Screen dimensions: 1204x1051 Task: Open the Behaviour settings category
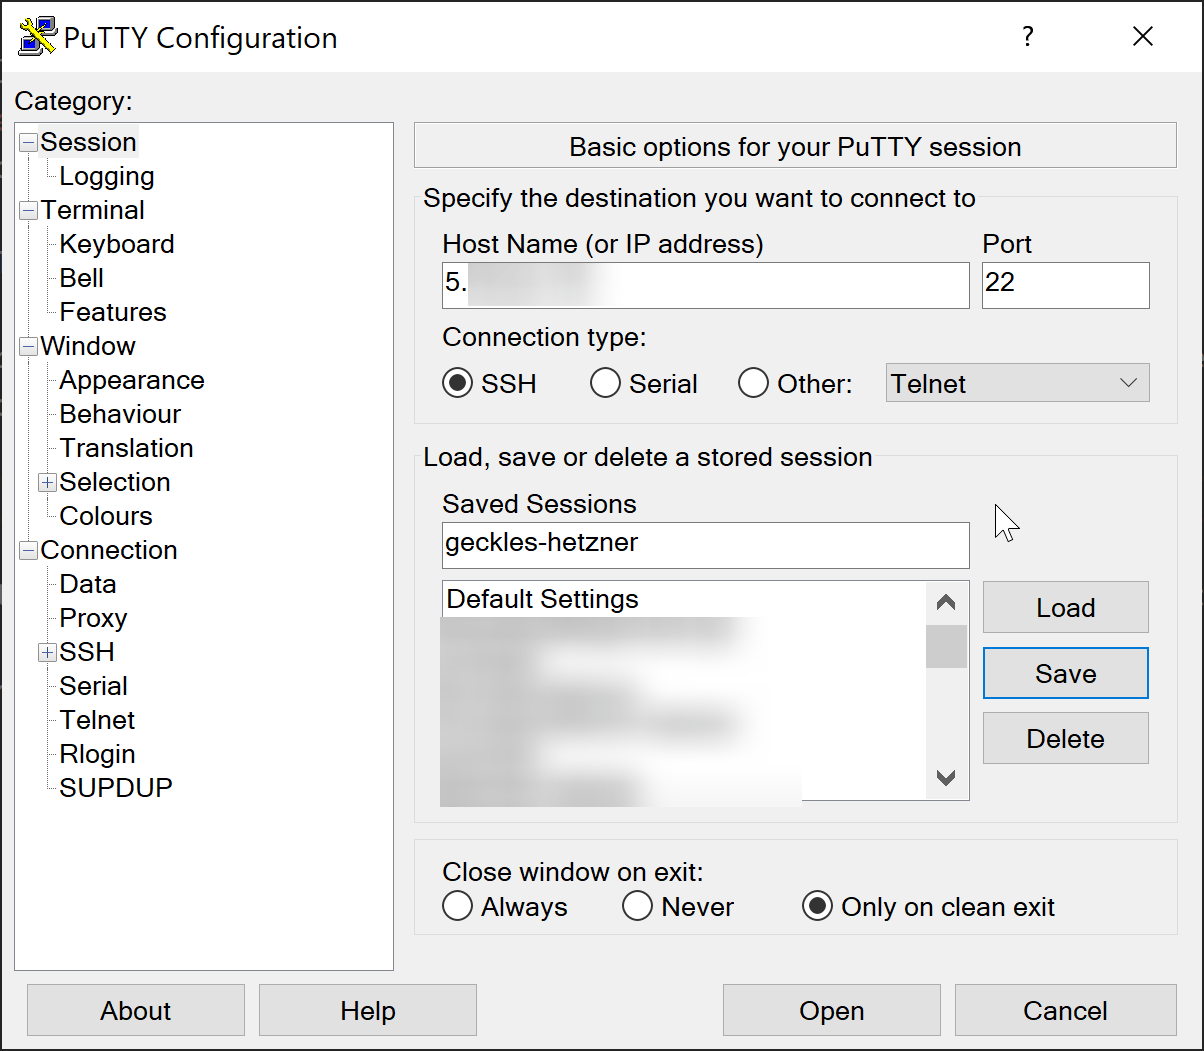(120, 414)
